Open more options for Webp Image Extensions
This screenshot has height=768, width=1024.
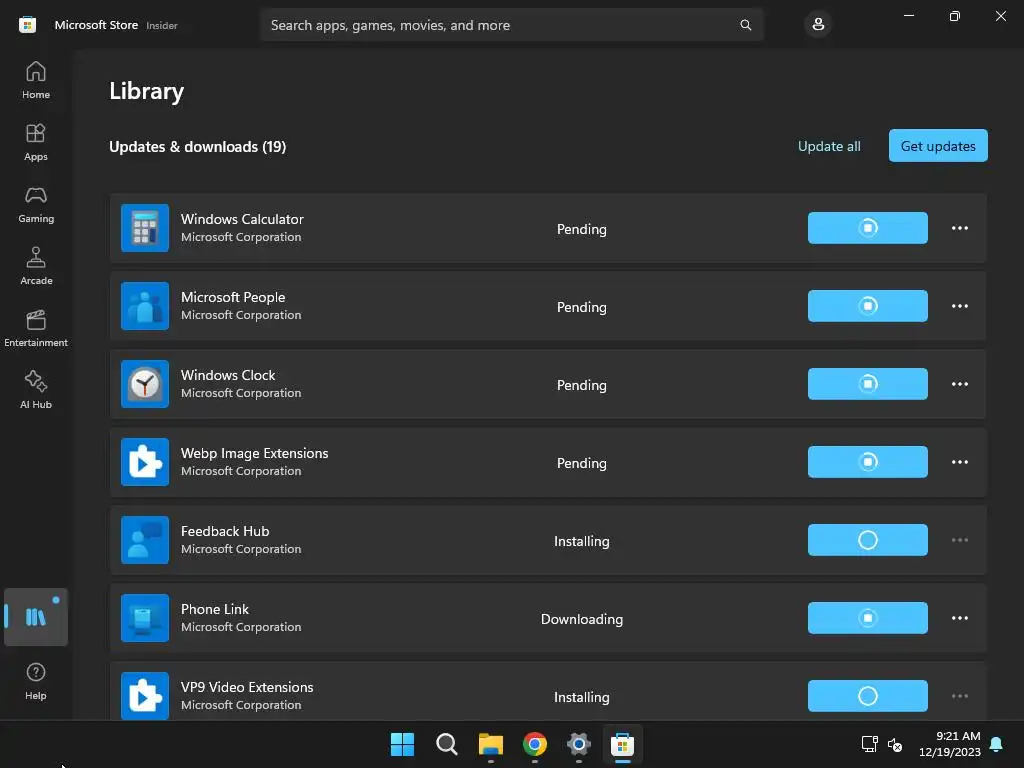pyautogui.click(x=959, y=462)
